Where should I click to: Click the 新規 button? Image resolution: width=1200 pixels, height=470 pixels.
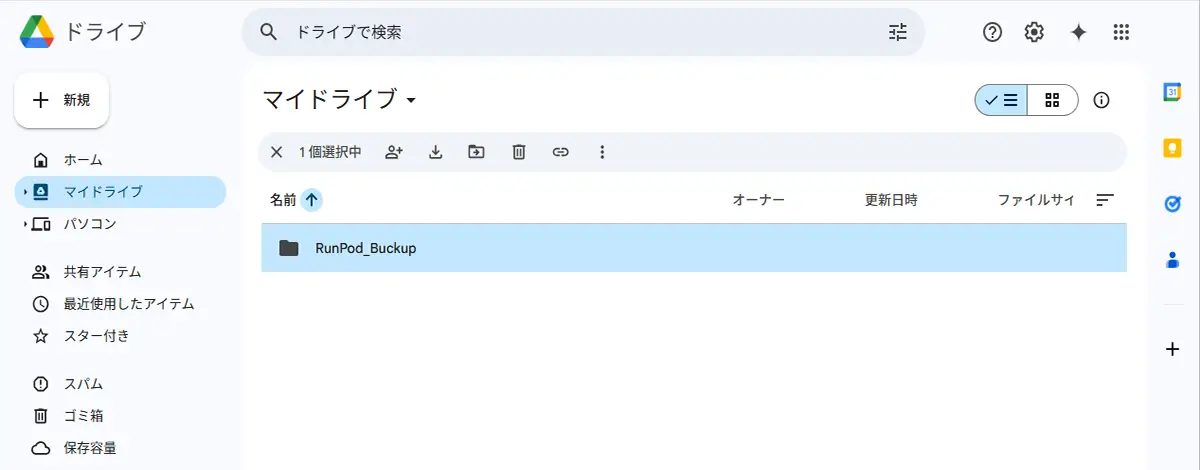tap(61, 100)
